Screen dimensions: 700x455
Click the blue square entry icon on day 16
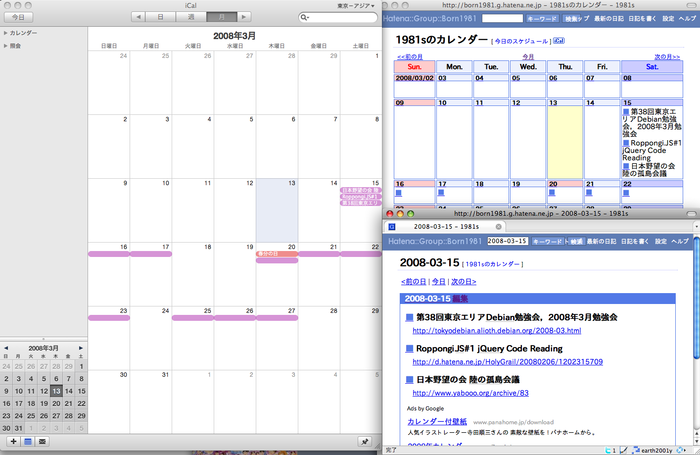click(399, 193)
